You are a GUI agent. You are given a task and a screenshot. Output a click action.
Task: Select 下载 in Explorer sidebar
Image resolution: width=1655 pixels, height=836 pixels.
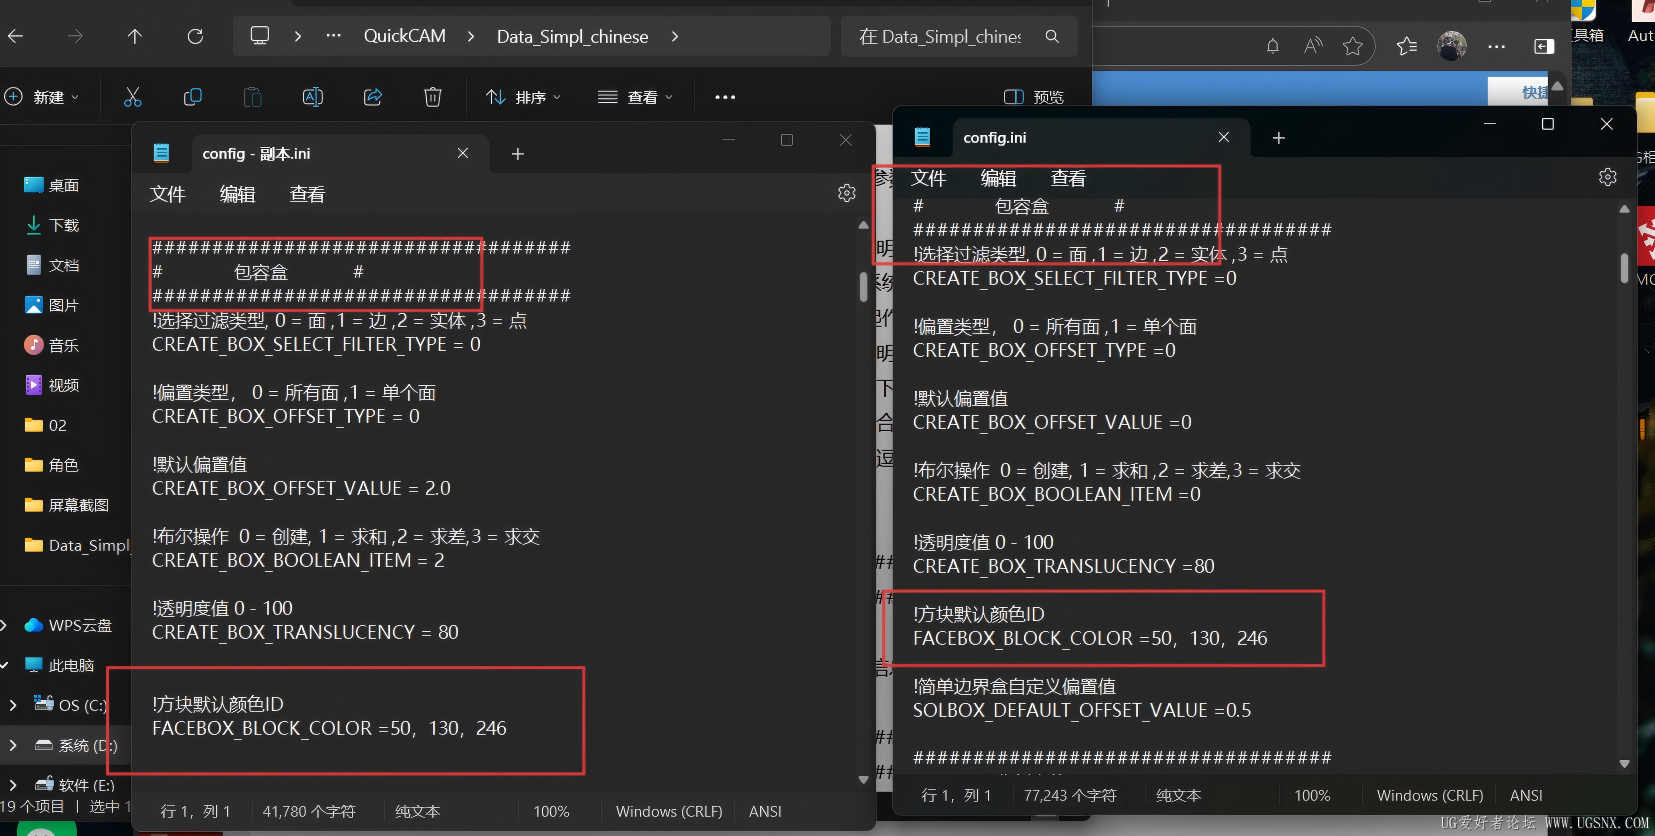(52, 225)
